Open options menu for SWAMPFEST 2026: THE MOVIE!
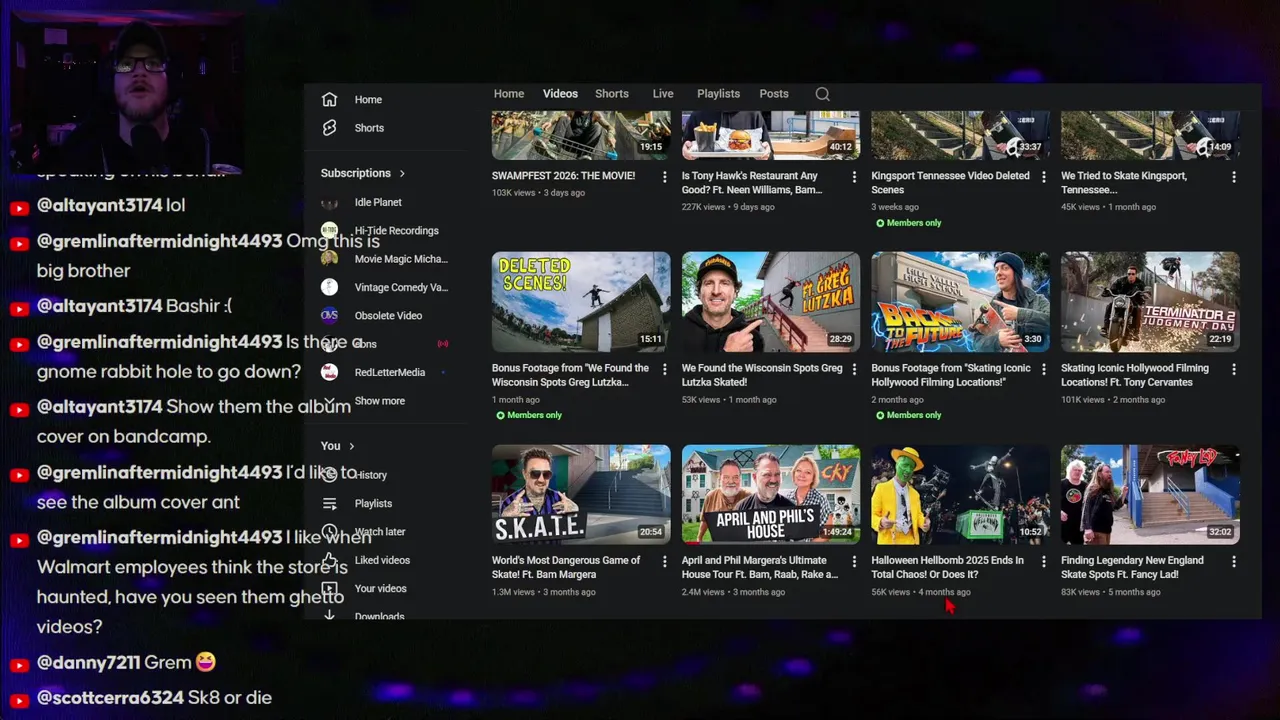The height and width of the screenshot is (720, 1280). click(x=664, y=177)
